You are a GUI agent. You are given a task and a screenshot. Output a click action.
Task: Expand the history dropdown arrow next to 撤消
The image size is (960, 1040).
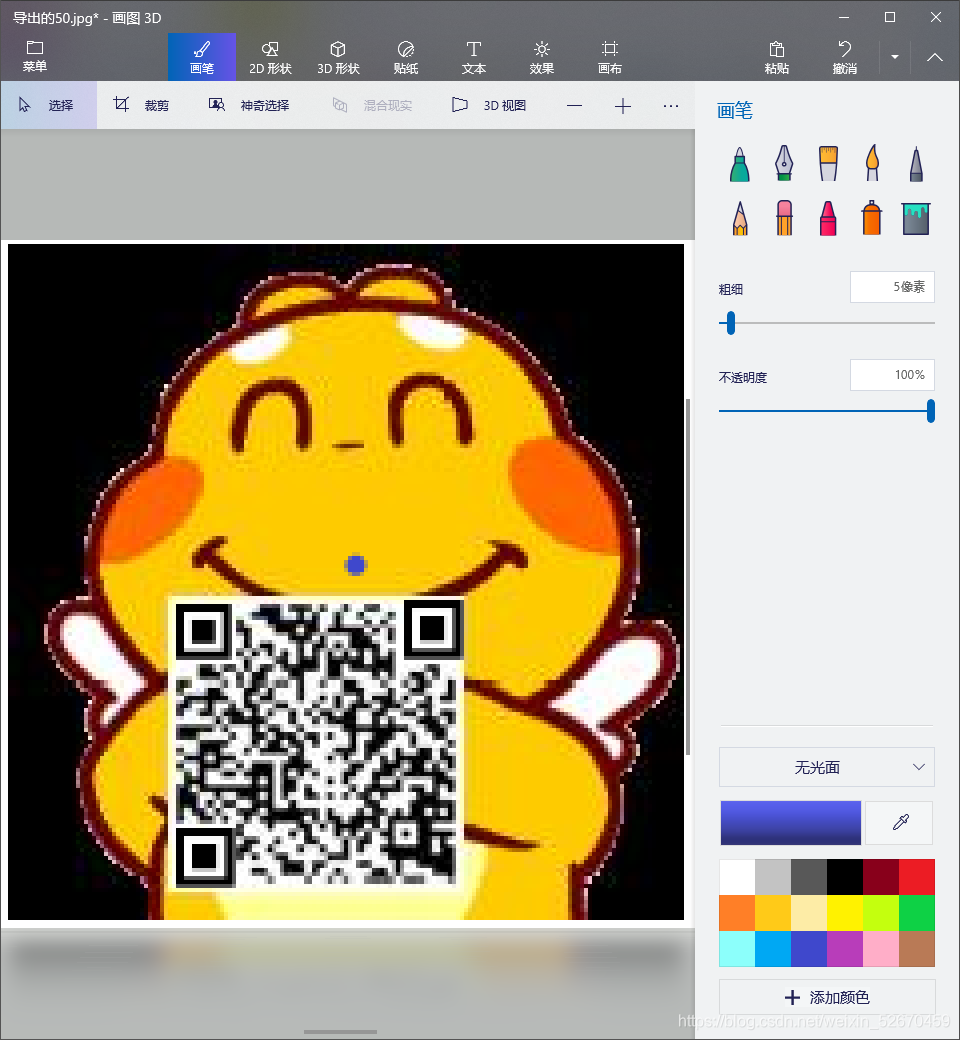coord(894,57)
